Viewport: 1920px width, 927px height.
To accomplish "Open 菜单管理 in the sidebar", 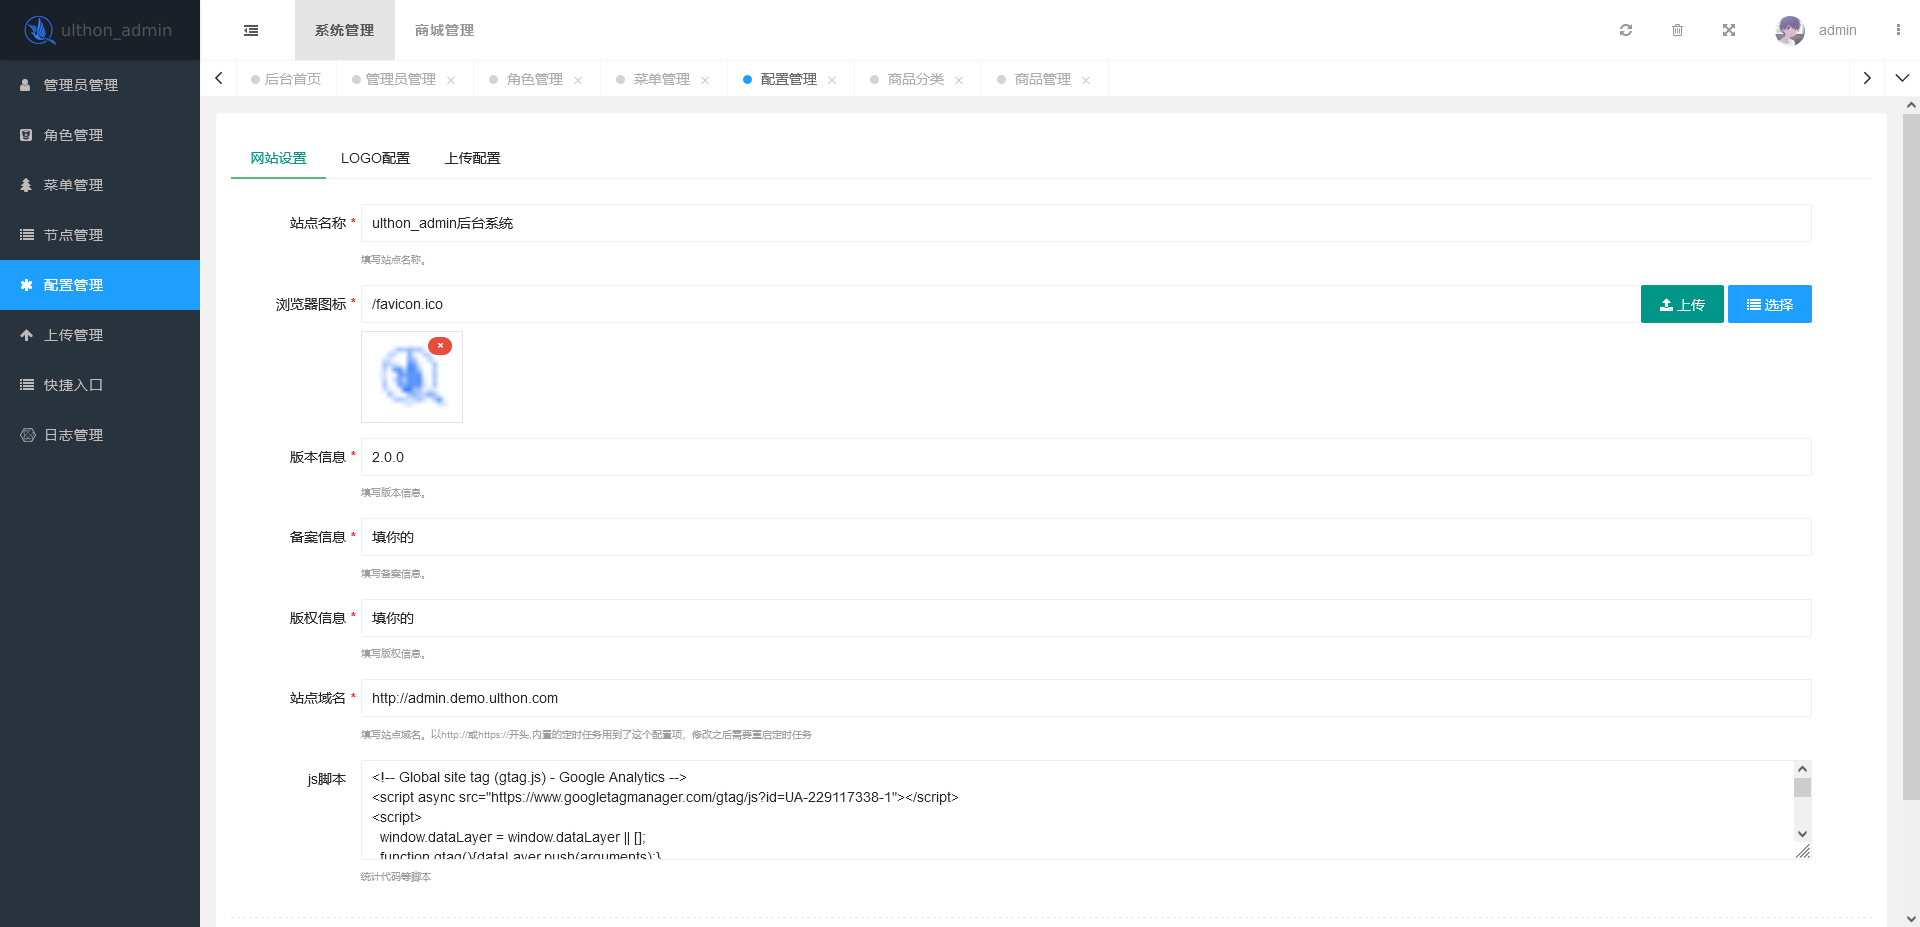I will click(100, 185).
